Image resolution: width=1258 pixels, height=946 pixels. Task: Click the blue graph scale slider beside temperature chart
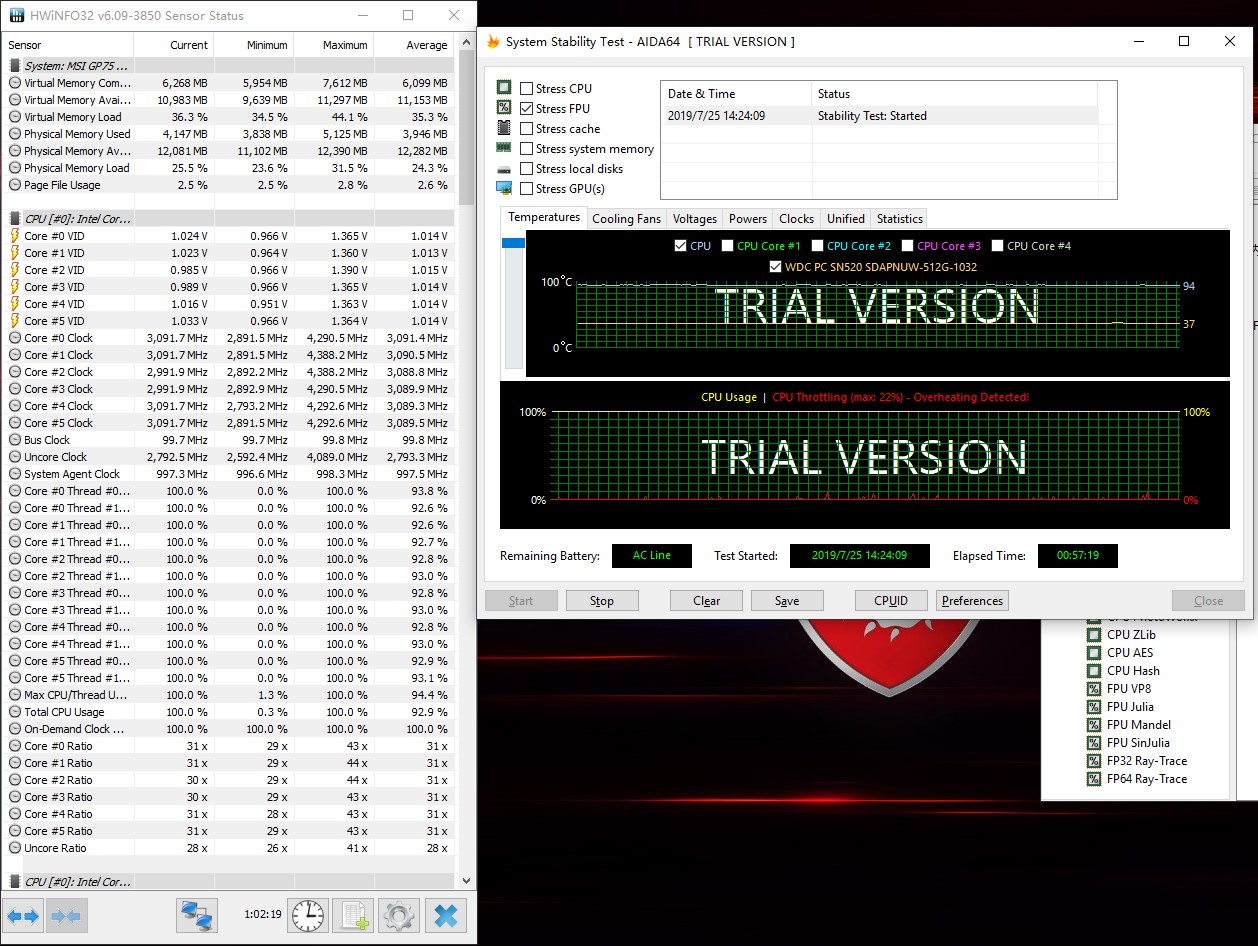click(513, 243)
